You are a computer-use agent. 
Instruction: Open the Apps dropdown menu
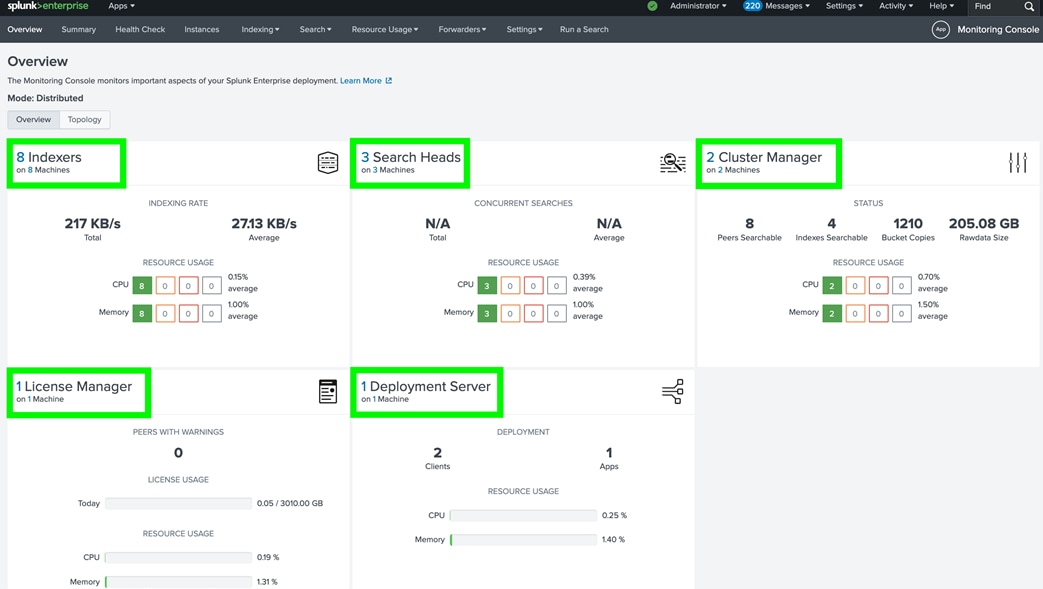[x=121, y=6]
